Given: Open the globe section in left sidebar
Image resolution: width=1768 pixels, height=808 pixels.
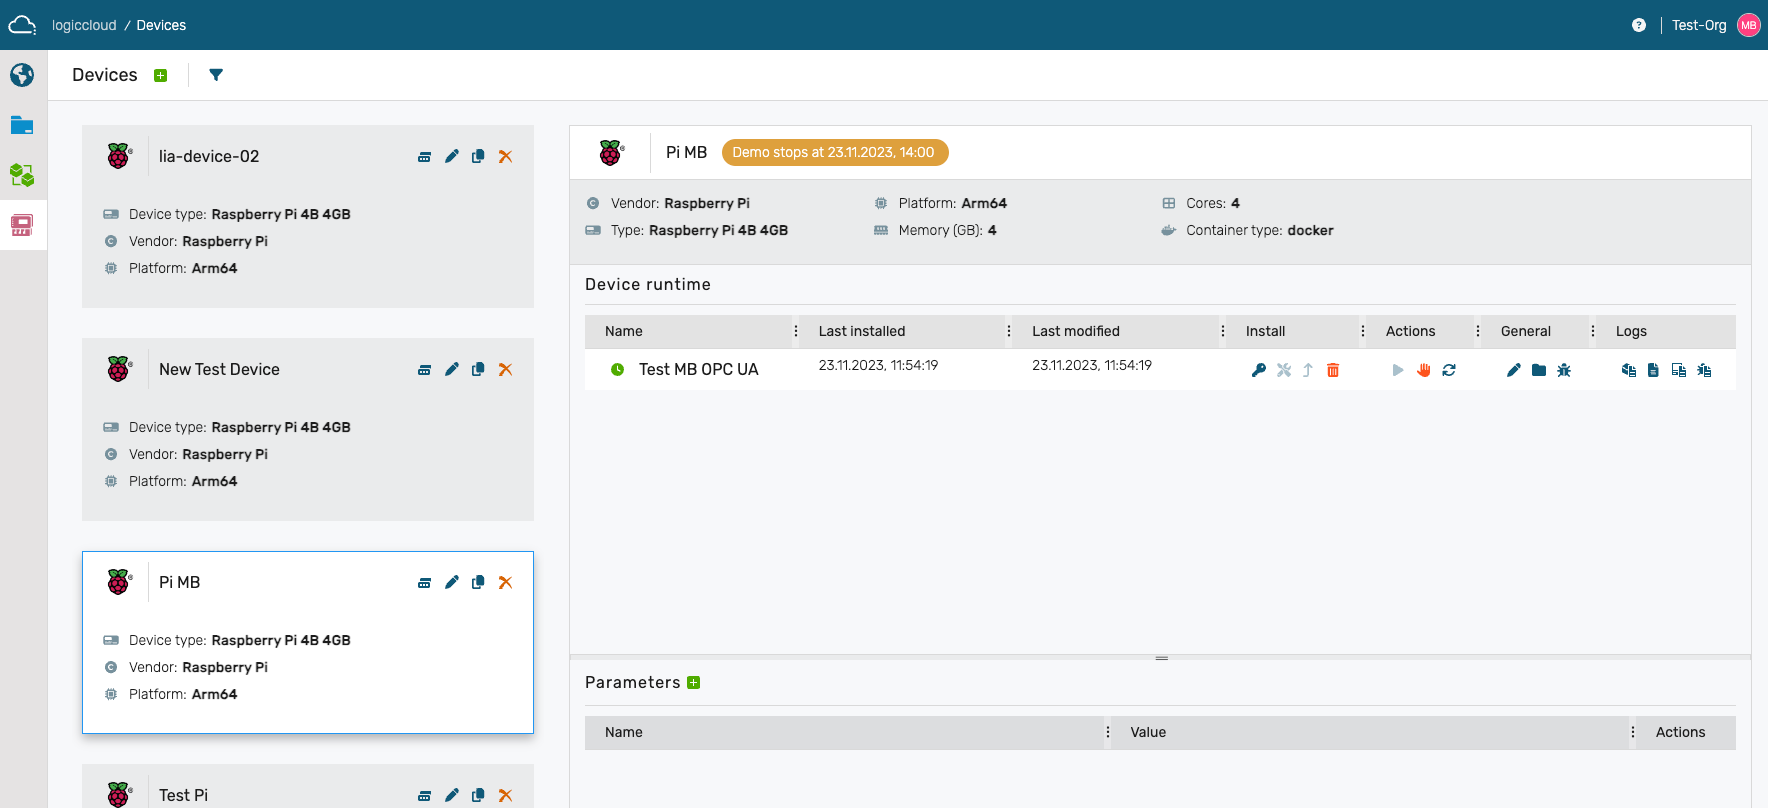Looking at the screenshot, I should (x=22, y=76).
